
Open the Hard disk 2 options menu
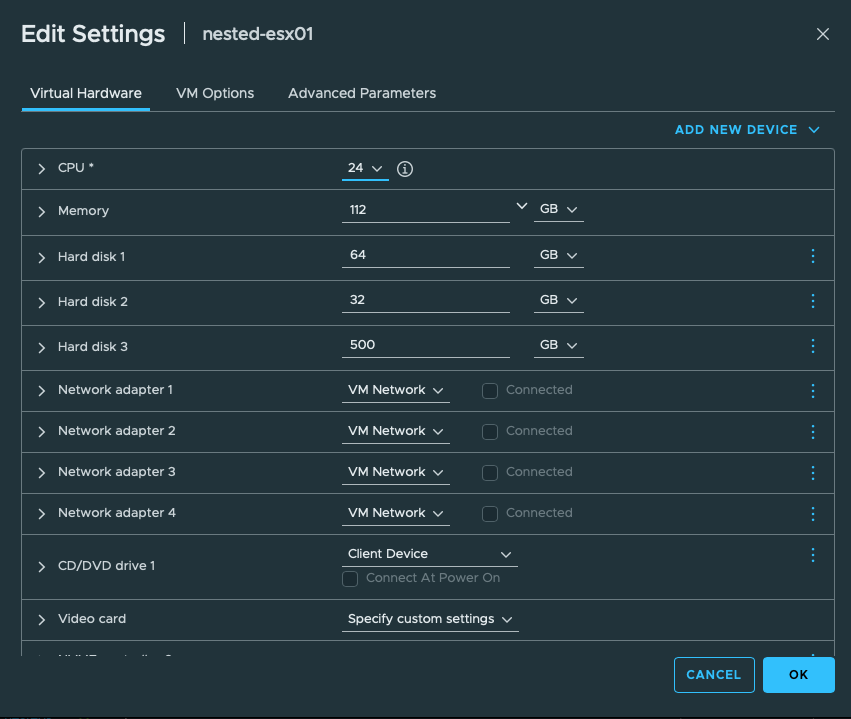812,301
